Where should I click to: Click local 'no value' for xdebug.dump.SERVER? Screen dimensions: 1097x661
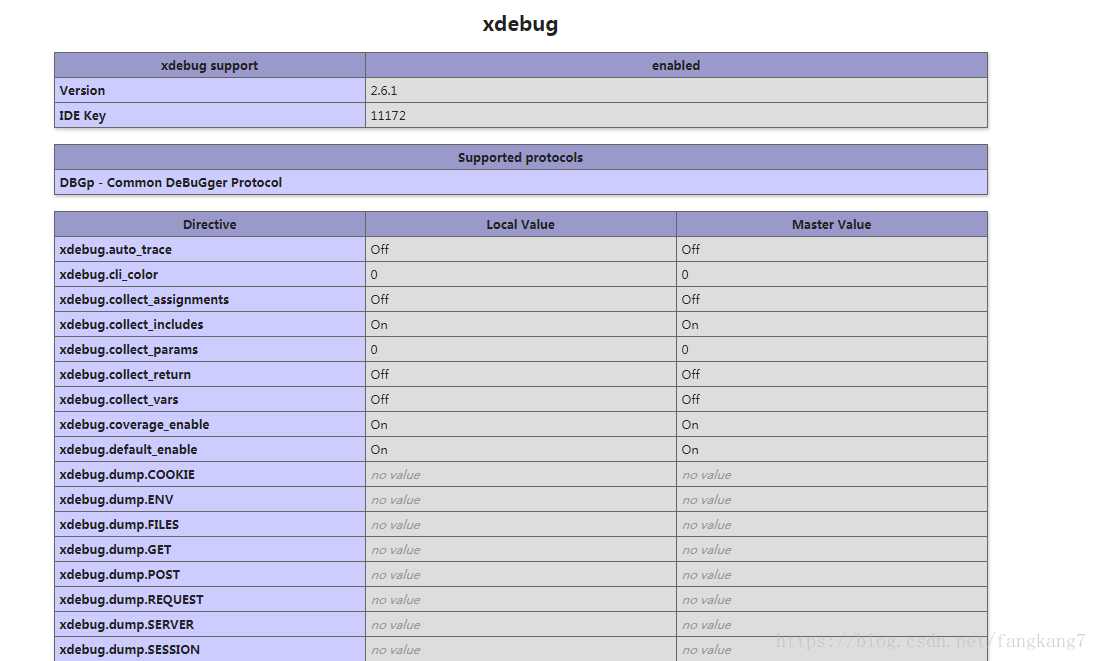click(x=521, y=625)
